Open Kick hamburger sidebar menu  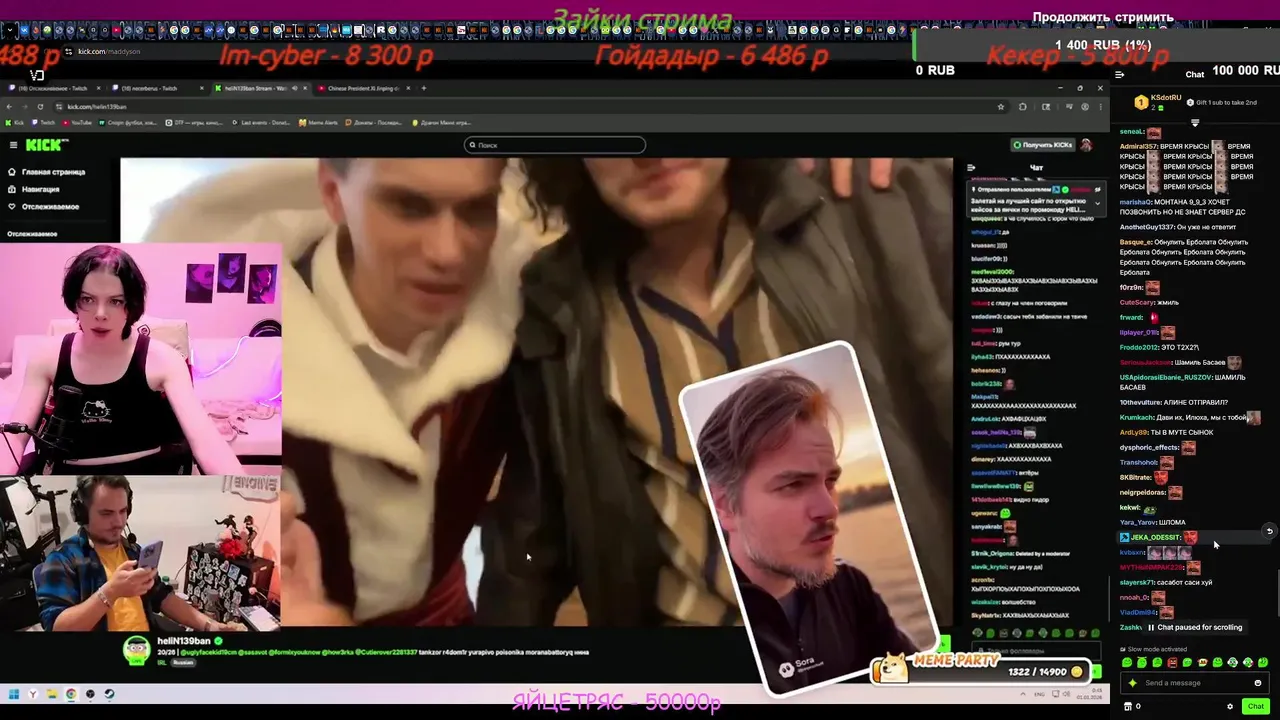tap(13, 145)
